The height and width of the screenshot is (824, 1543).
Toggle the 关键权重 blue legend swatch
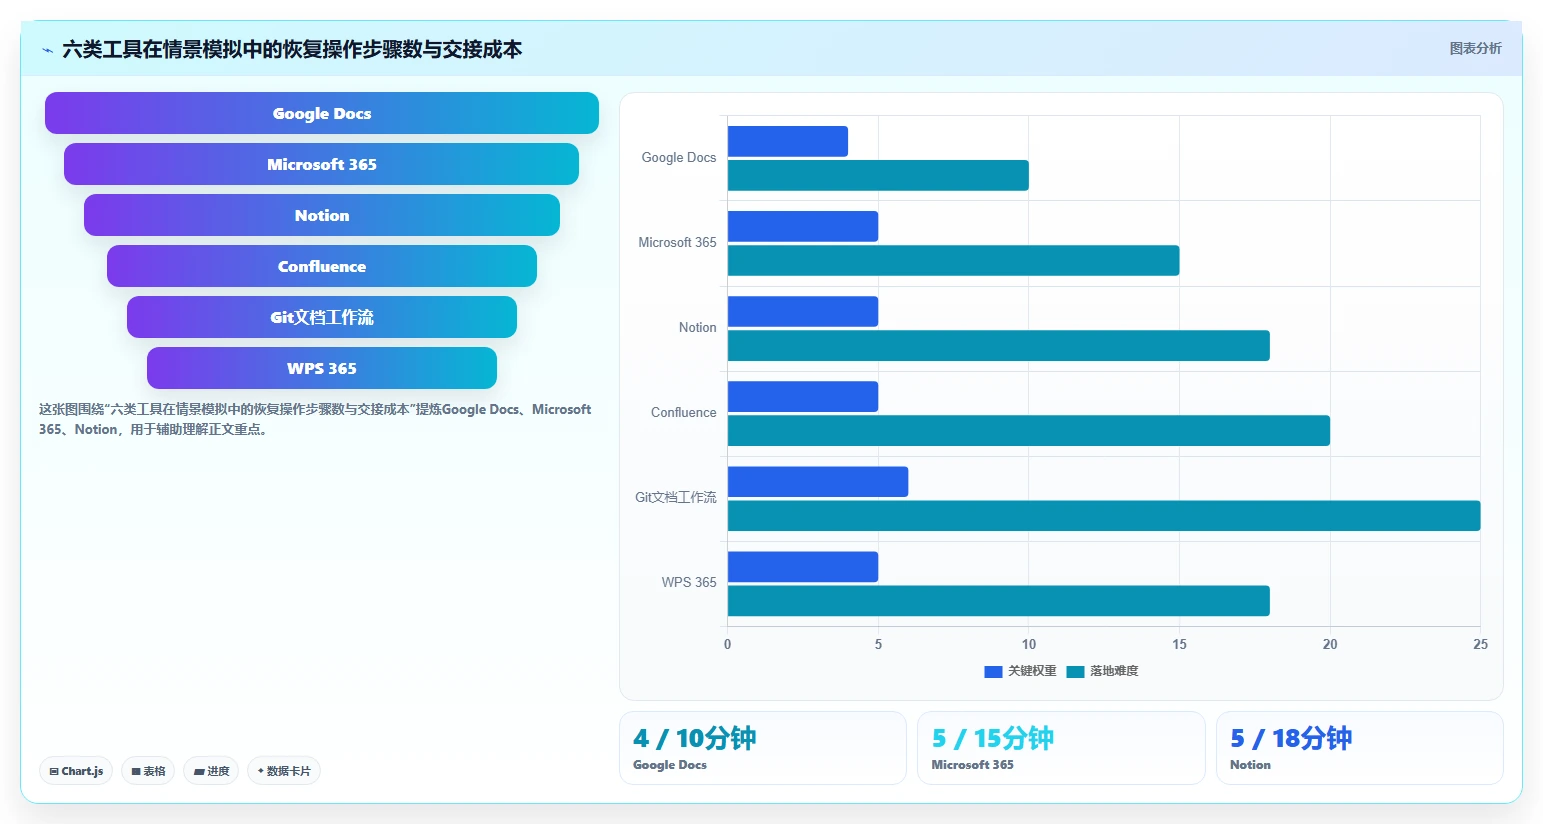pyautogui.click(x=993, y=672)
